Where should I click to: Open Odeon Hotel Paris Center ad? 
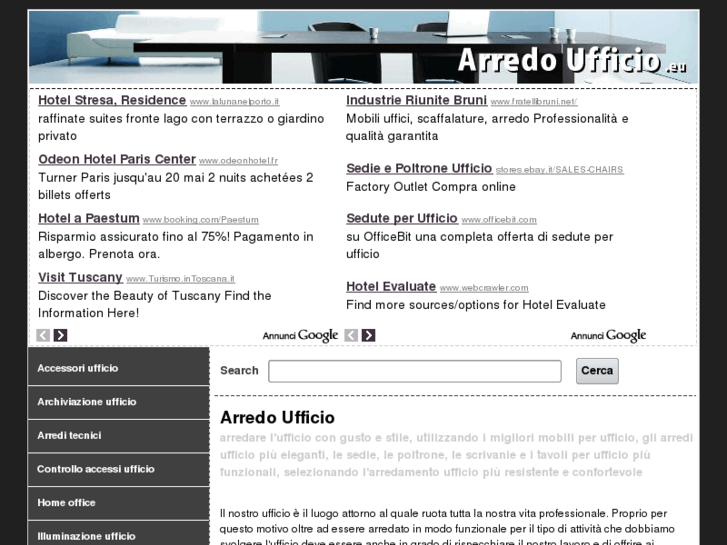(x=117, y=159)
